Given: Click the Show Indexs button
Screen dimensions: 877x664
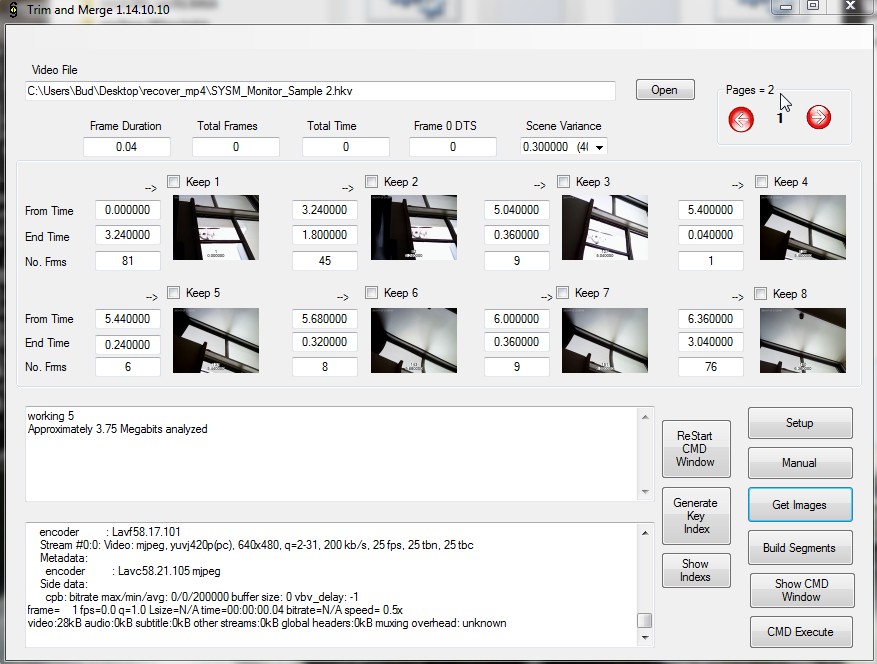Looking at the screenshot, I should (x=696, y=571).
